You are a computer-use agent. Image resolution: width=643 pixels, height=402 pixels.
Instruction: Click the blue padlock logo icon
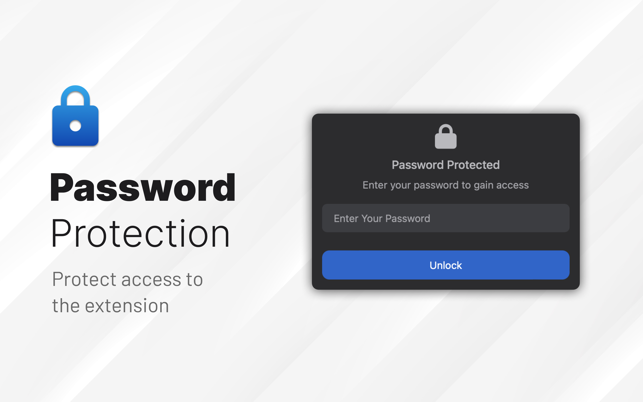pyautogui.click(x=75, y=116)
